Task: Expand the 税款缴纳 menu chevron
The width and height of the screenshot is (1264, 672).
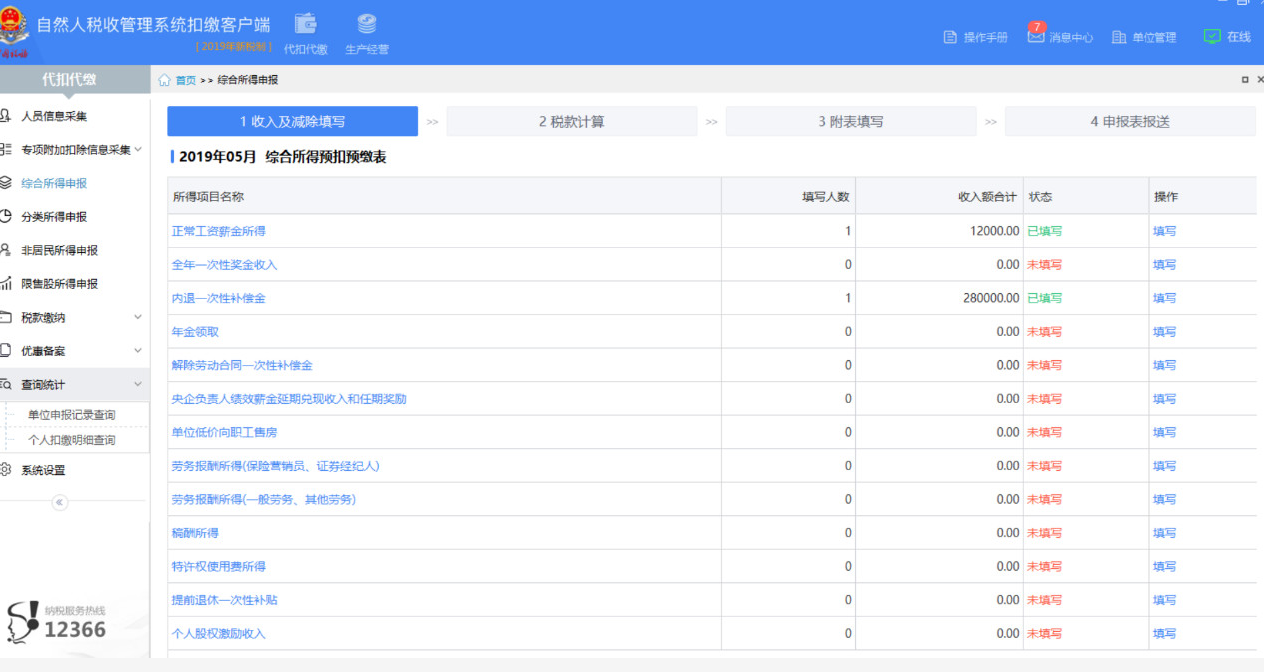Action: pos(138,317)
